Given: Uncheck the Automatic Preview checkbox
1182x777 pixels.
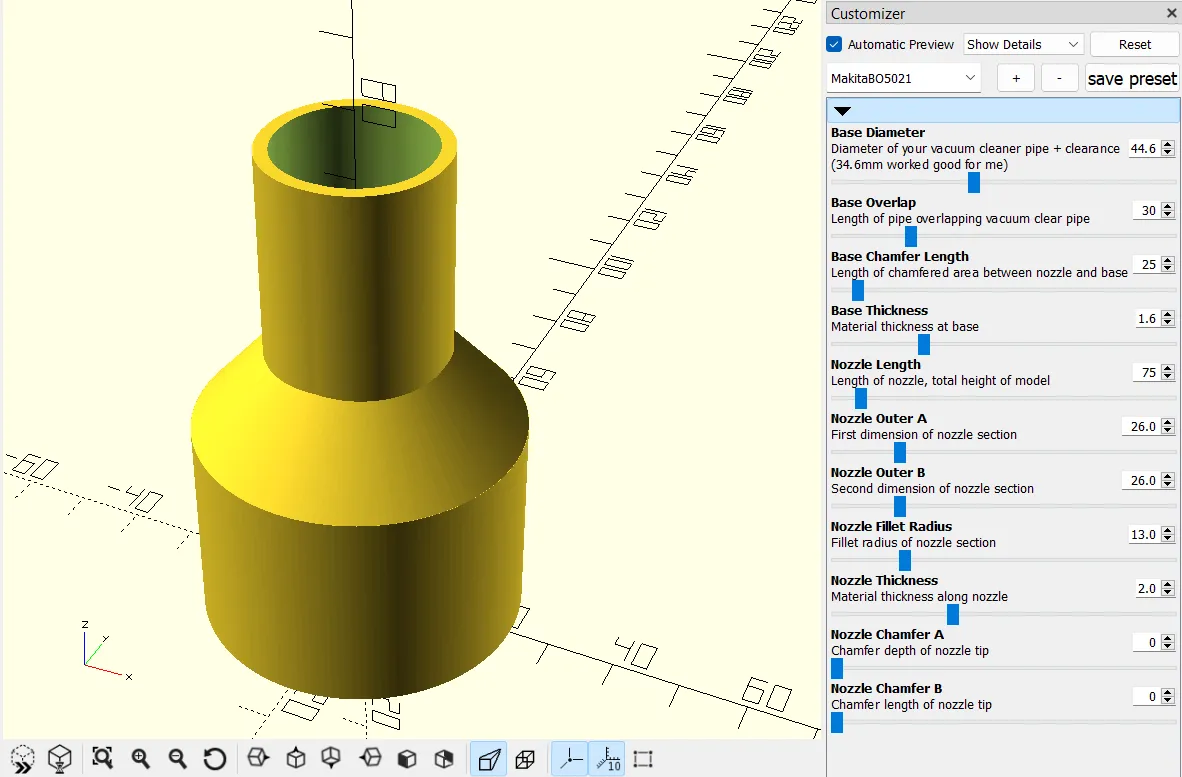Looking at the screenshot, I should point(834,45).
